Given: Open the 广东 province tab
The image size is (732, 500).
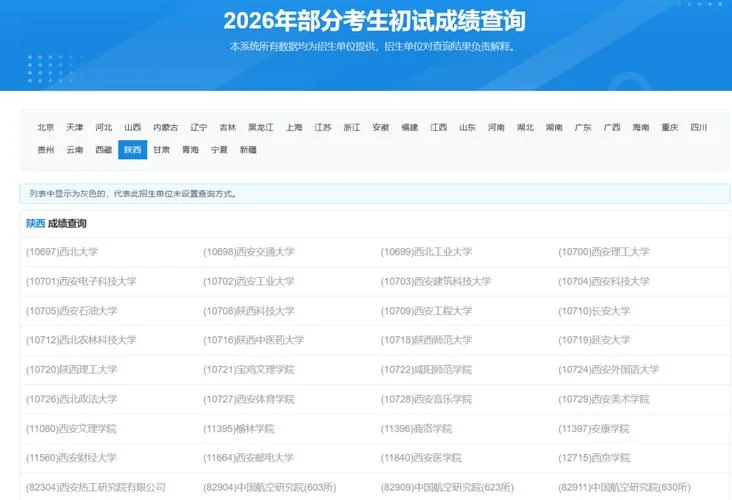Looking at the screenshot, I should coord(583,127).
